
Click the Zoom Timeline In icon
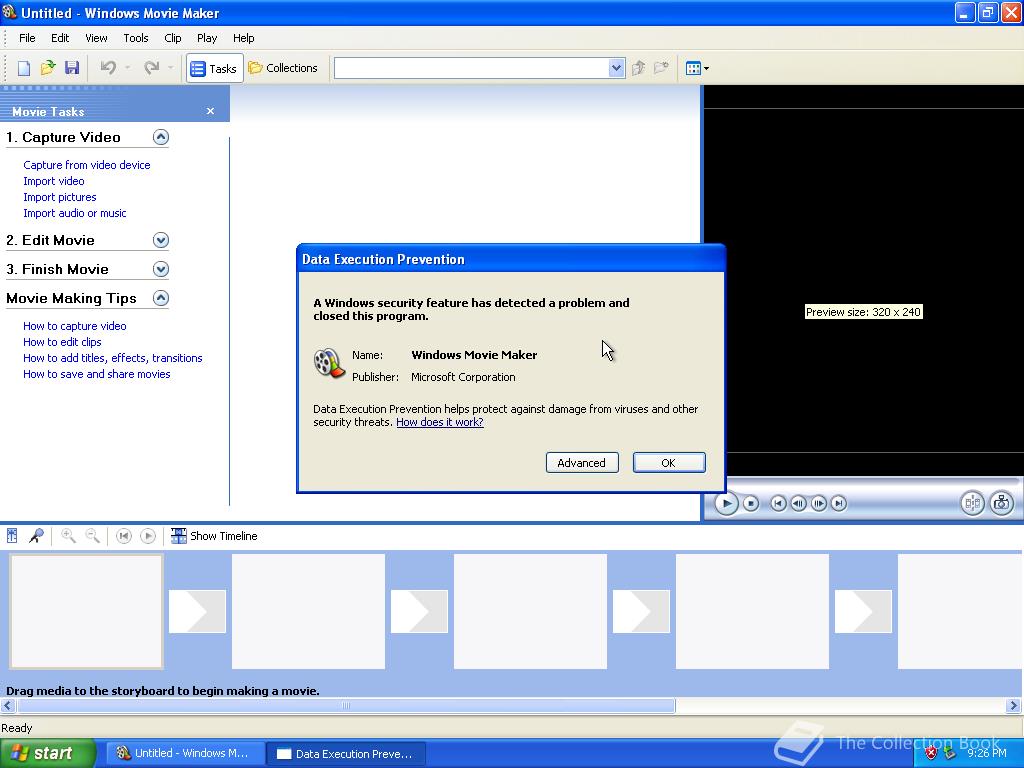point(68,536)
